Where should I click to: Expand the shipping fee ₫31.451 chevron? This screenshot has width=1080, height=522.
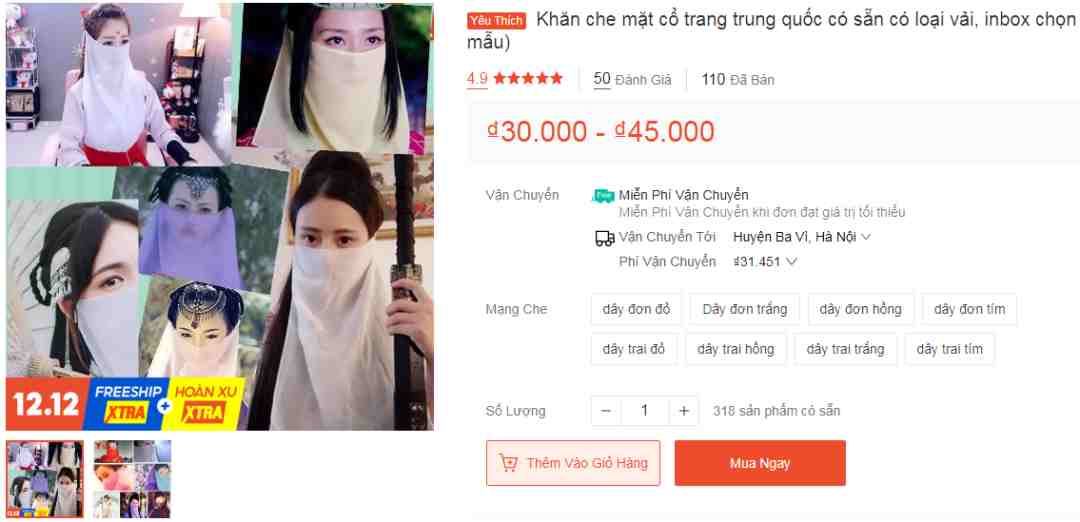(x=792, y=262)
